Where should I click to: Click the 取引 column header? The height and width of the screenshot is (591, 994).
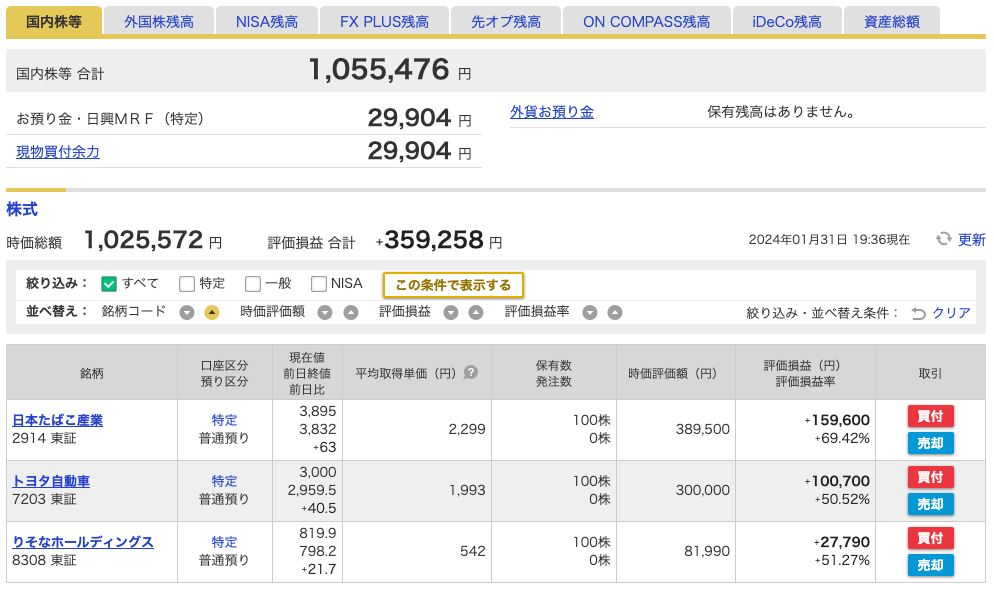931,373
